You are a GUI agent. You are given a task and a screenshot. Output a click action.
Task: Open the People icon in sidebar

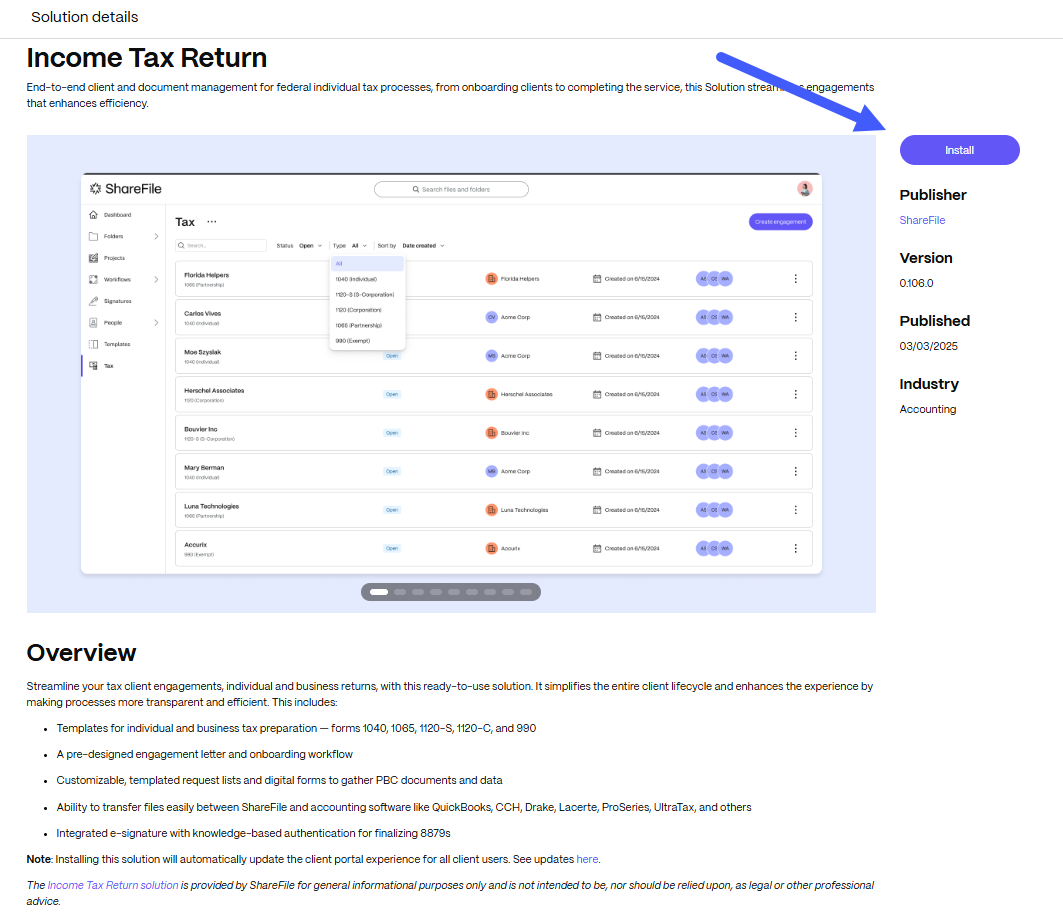point(94,323)
